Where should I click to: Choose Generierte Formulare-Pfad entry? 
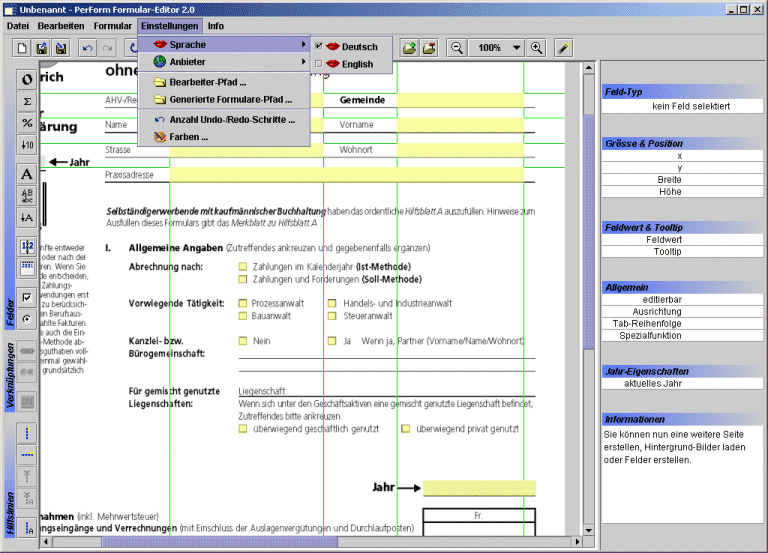pyautogui.click(x=224, y=99)
